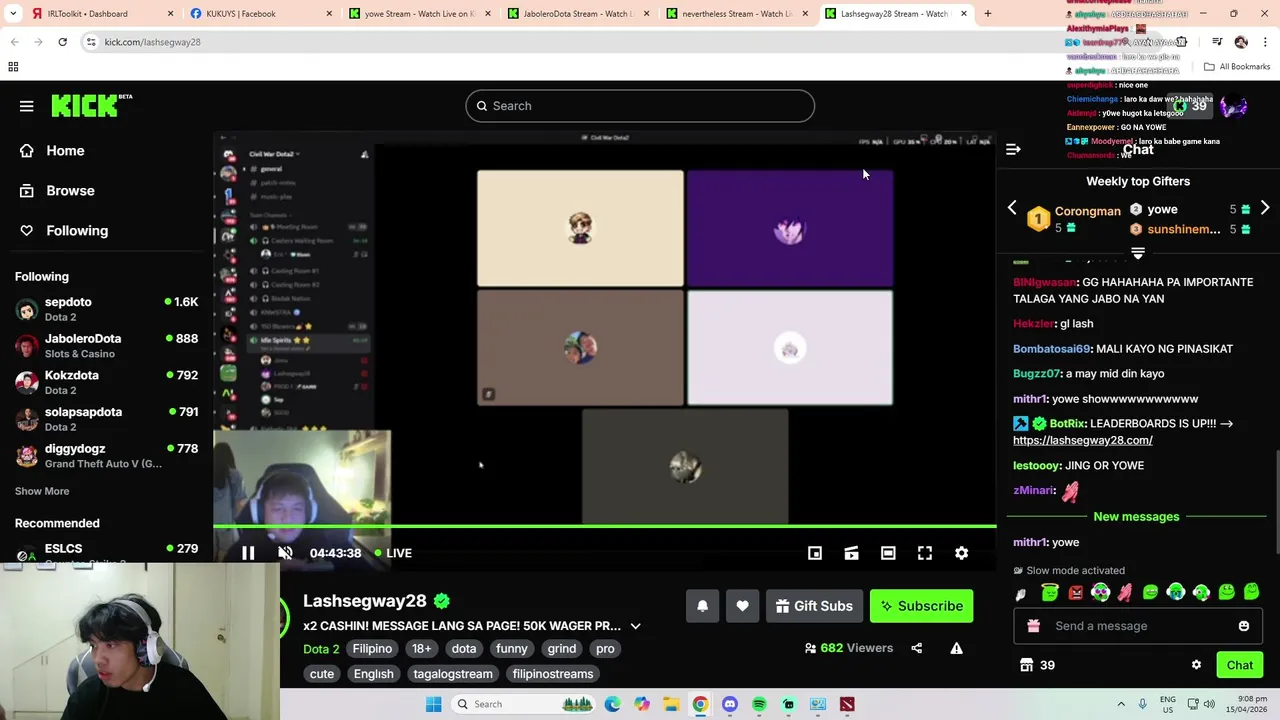
Task: Pause the live stream
Action: 248,553
